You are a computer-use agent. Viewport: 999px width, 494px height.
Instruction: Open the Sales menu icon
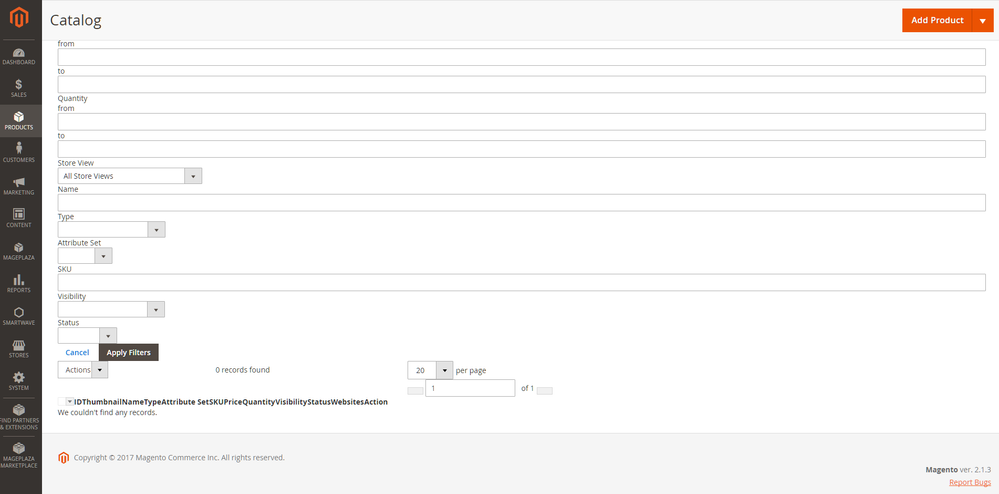point(20,88)
